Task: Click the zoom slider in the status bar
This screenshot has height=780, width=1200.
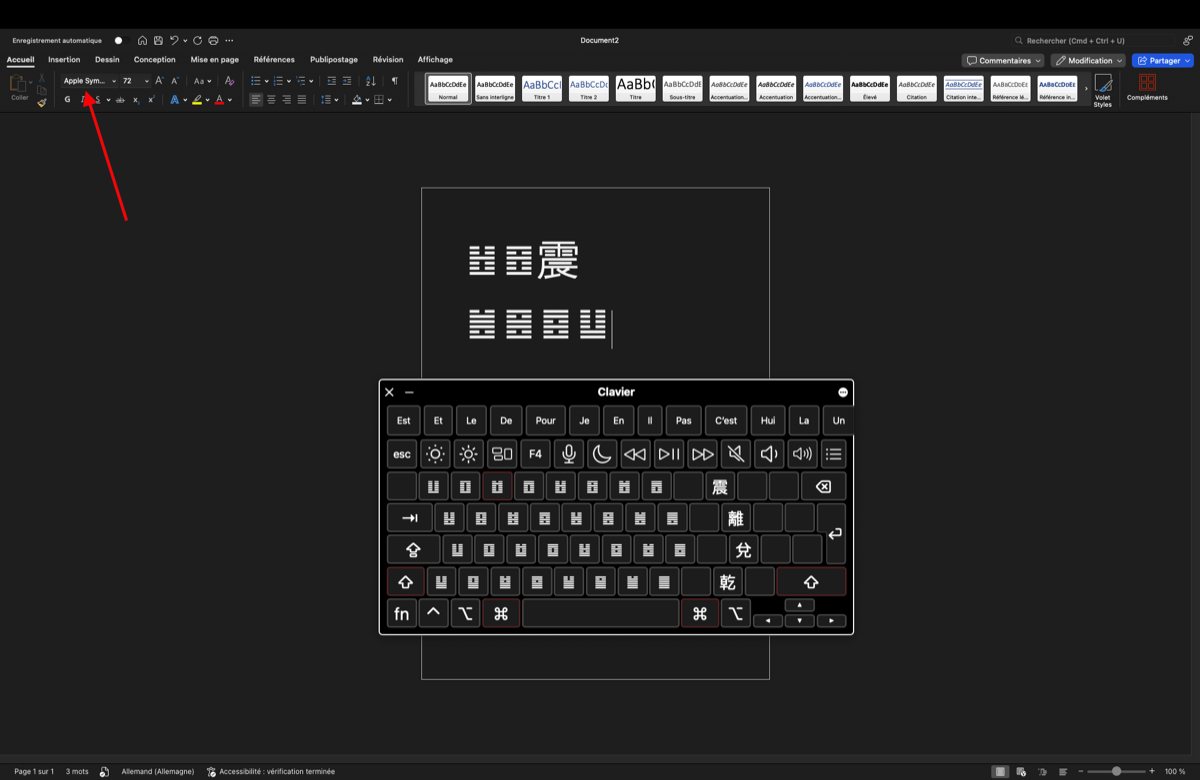Action: pos(1116,772)
